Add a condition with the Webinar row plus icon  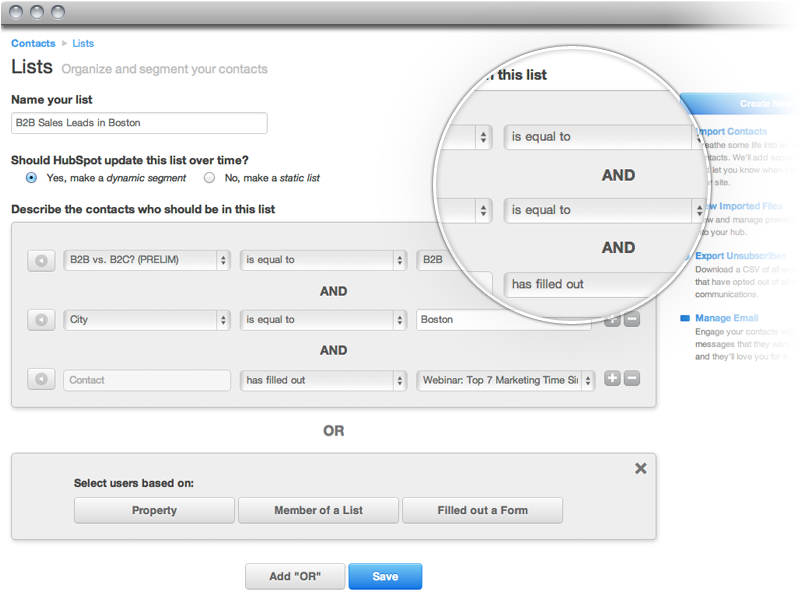(x=613, y=379)
